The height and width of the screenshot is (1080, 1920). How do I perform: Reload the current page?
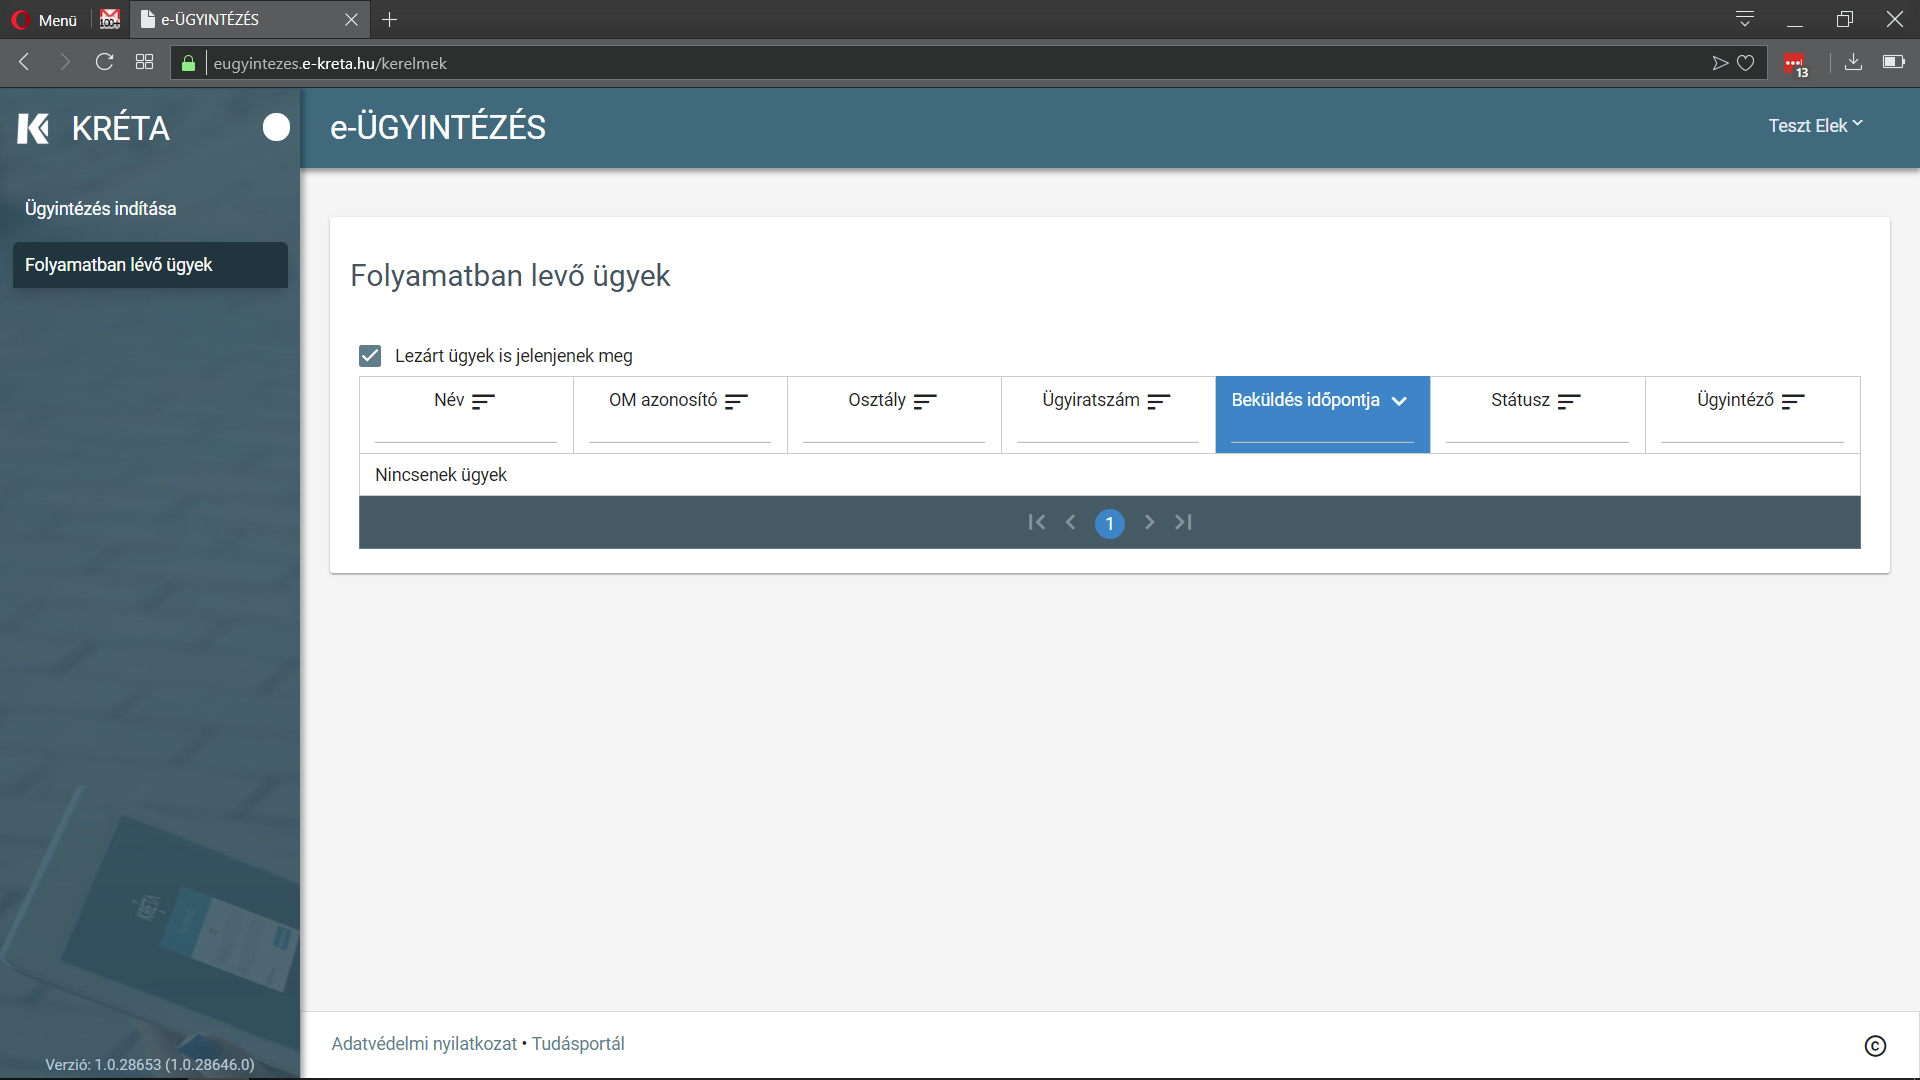click(104, 62)
